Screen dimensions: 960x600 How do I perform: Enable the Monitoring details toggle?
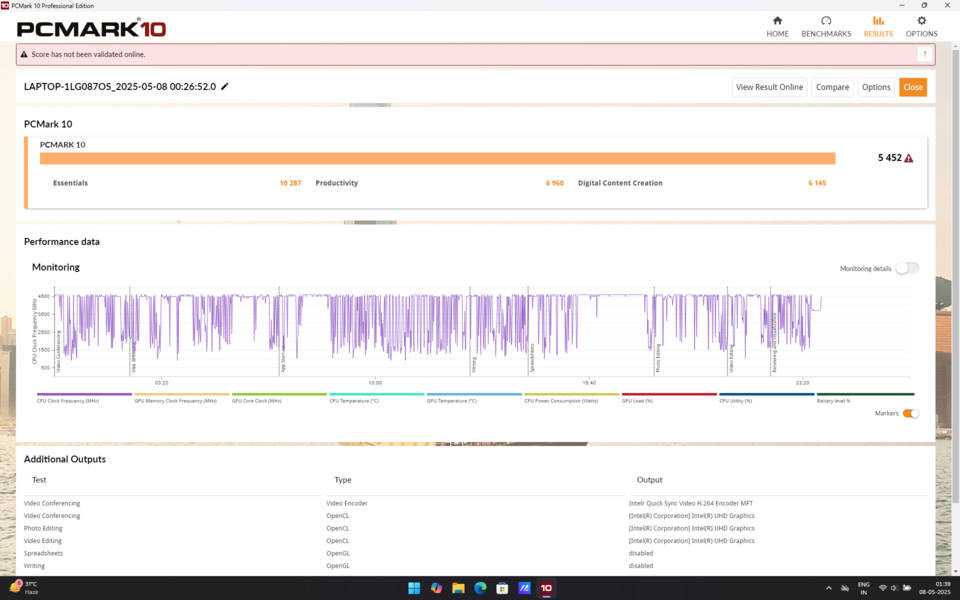point(907,268)
